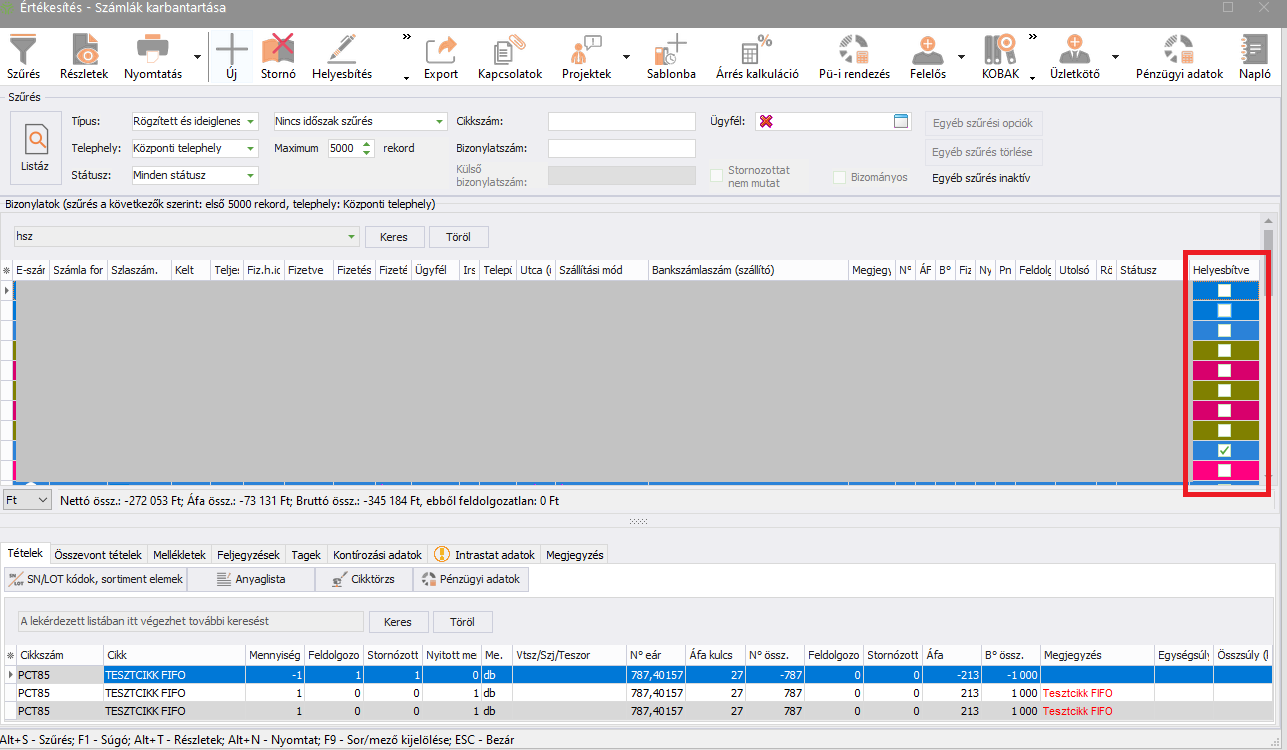Tick the first row Helyesbítve checkbox
The image size is (1287, 750).
pos(1224,290)
